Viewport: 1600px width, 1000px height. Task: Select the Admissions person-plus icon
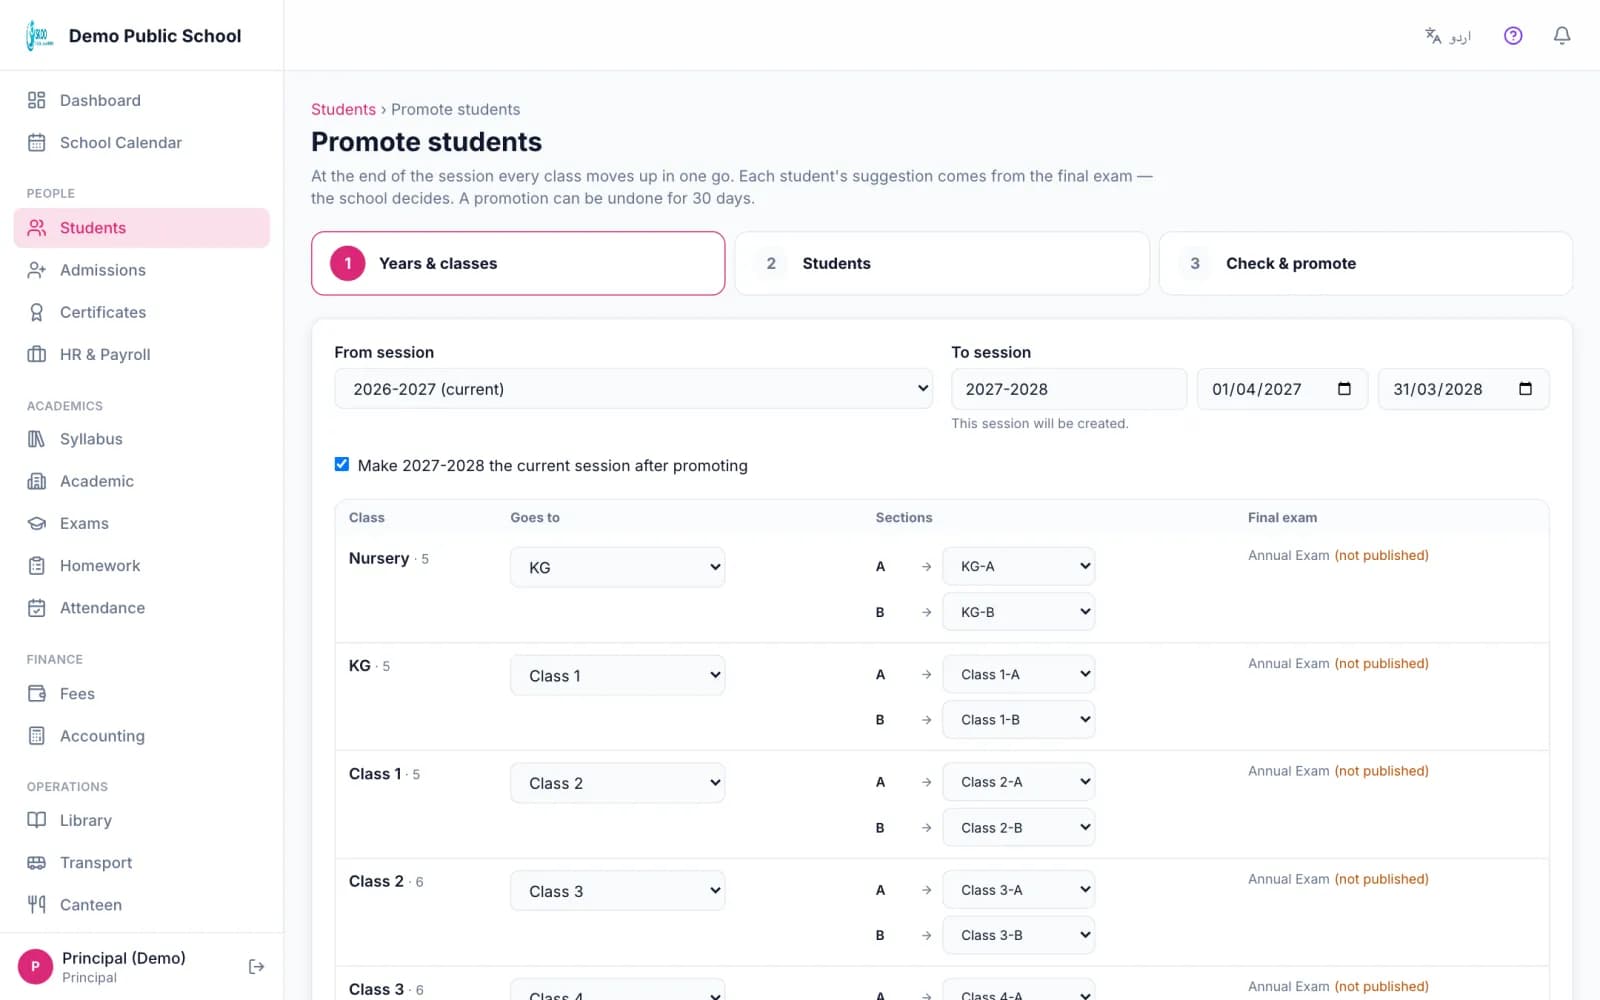pos(37,270)
